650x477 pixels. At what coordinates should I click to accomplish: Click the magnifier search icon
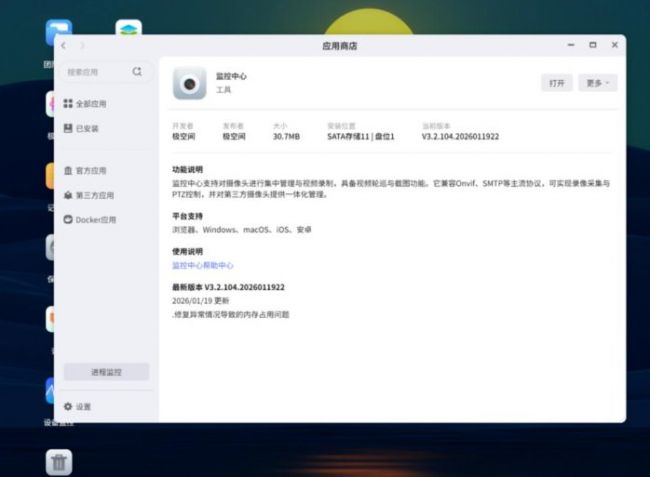pos(137,72)
